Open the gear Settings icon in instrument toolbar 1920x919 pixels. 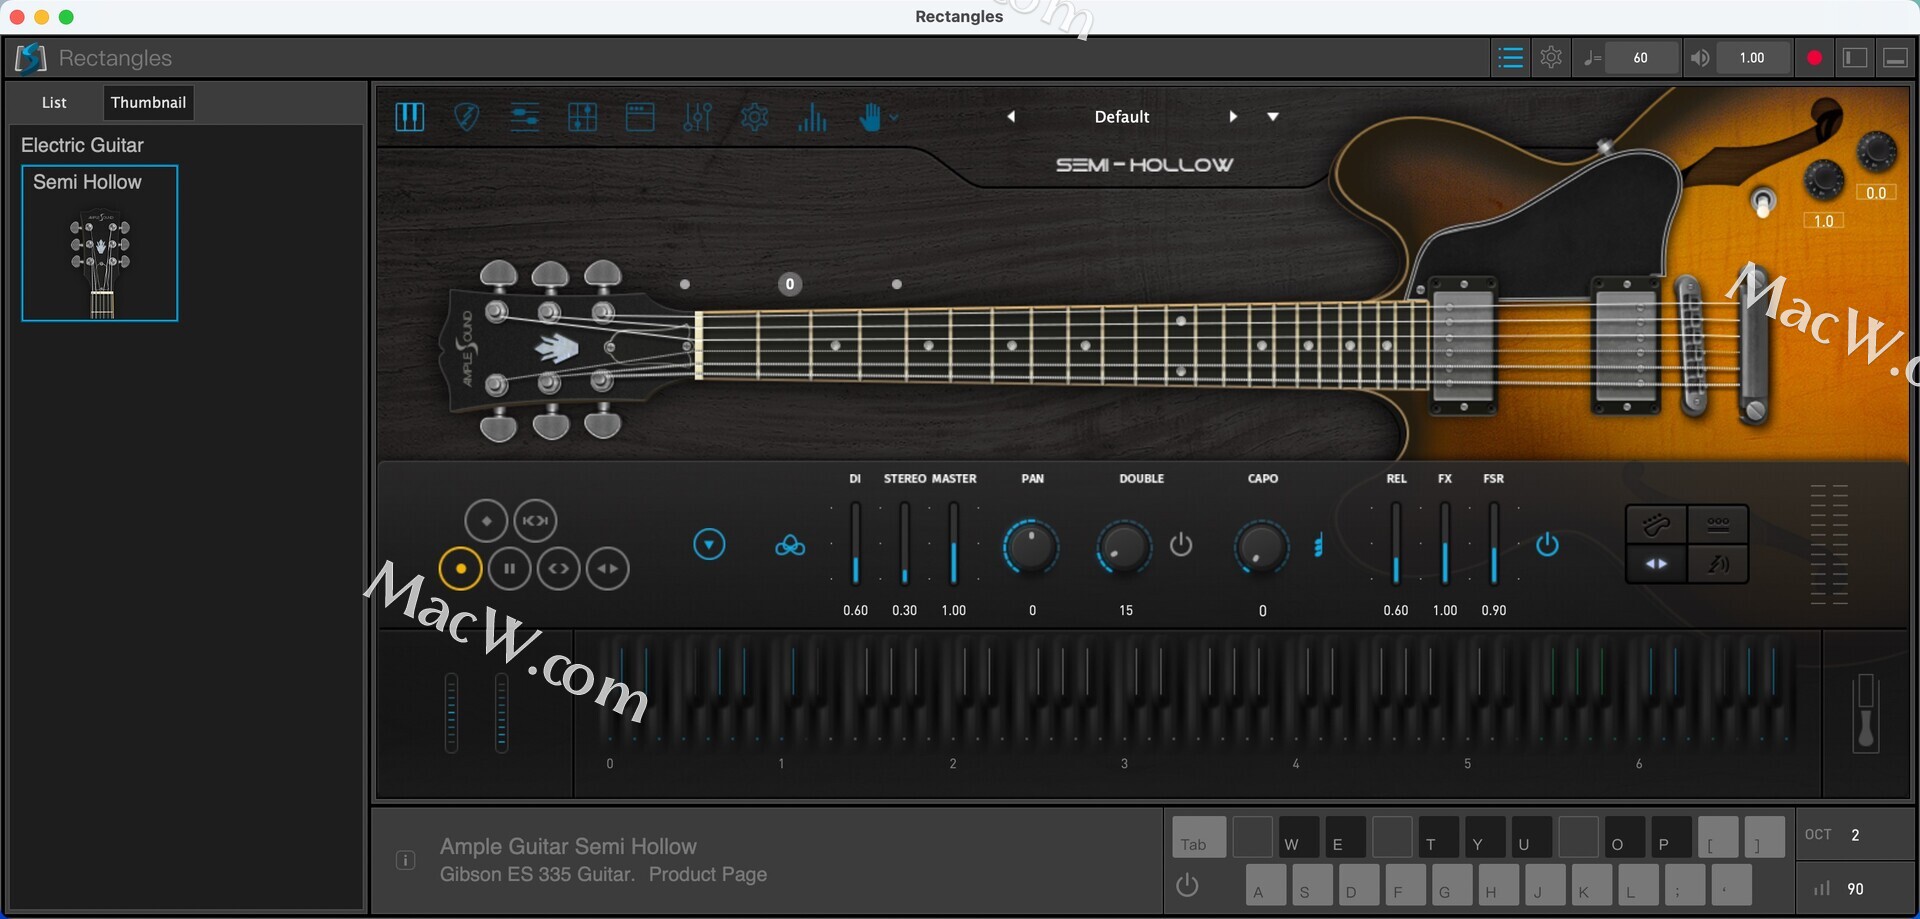755,117
